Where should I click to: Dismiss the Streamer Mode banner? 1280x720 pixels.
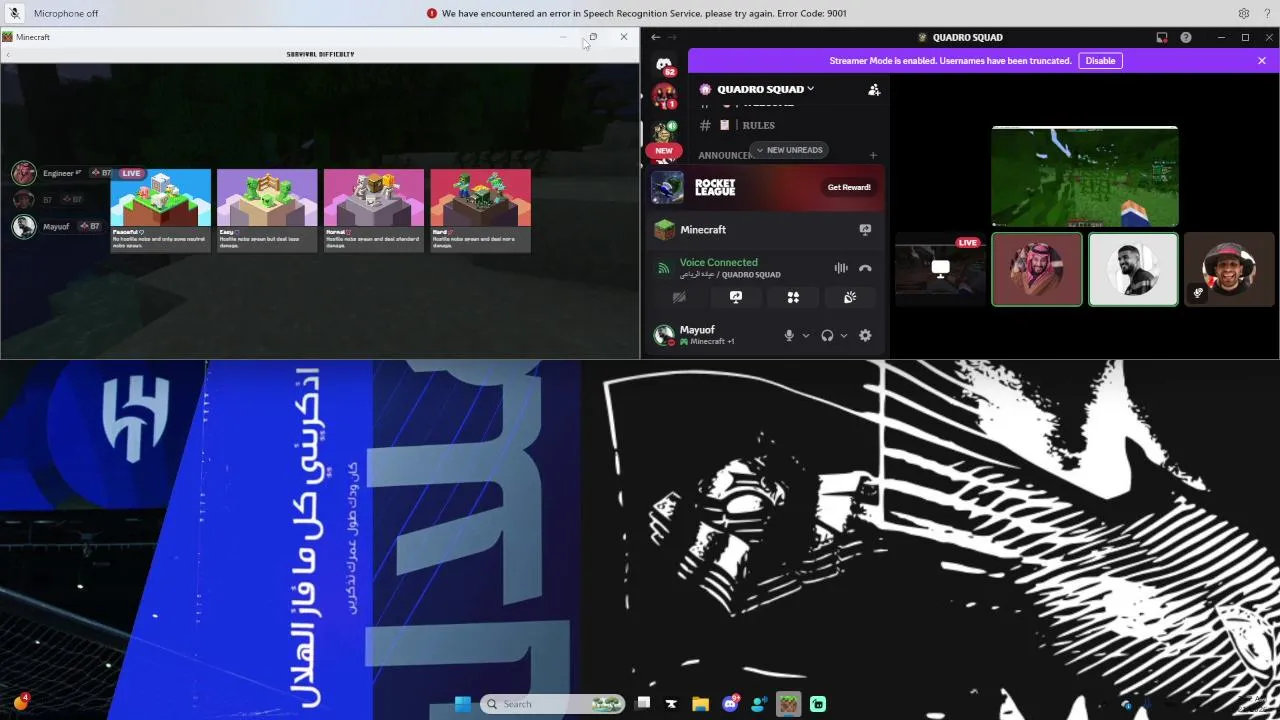(1262, 61)
